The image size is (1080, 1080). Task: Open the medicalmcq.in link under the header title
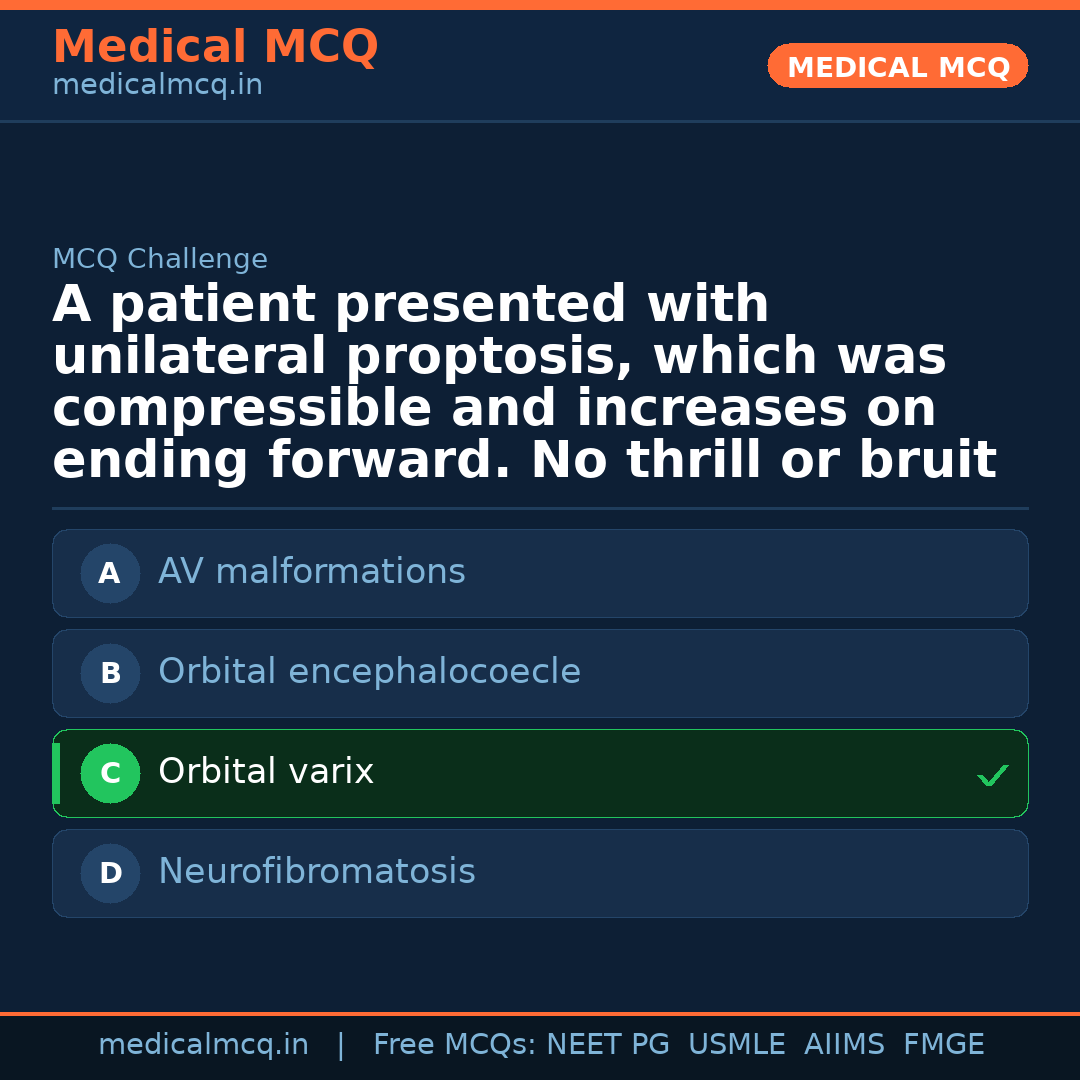(x=157, y=86)
